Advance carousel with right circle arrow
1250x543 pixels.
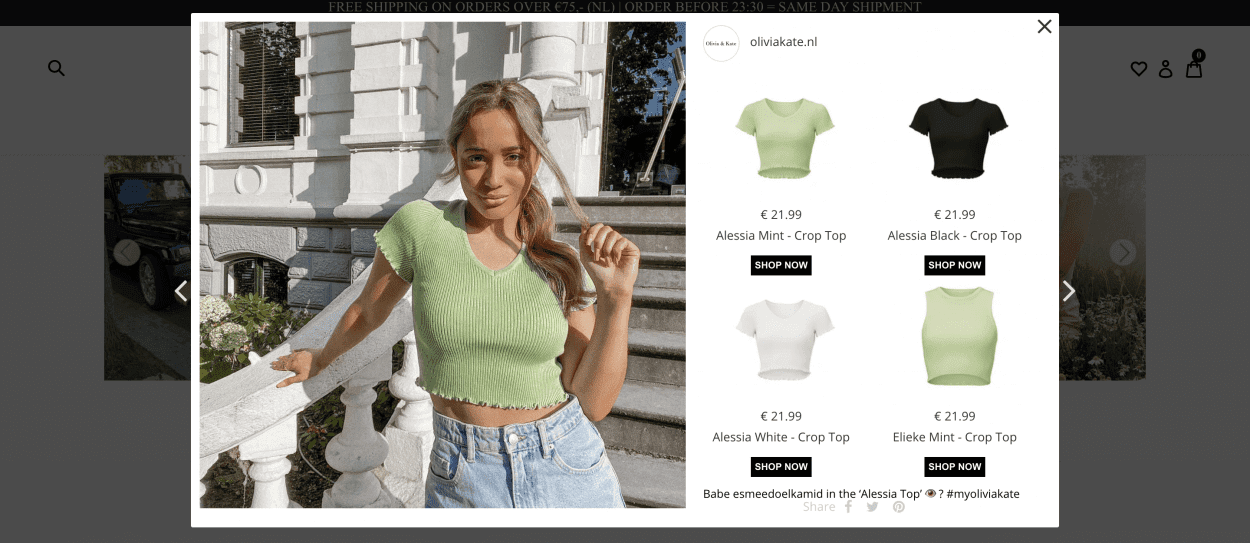(1123, 253)
